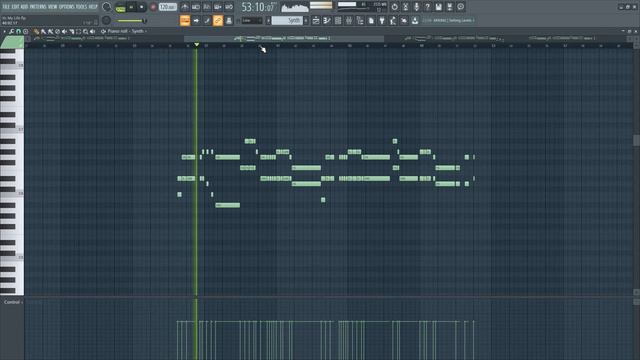Arm the record button

pyautogui.click(x=153, y=7)
